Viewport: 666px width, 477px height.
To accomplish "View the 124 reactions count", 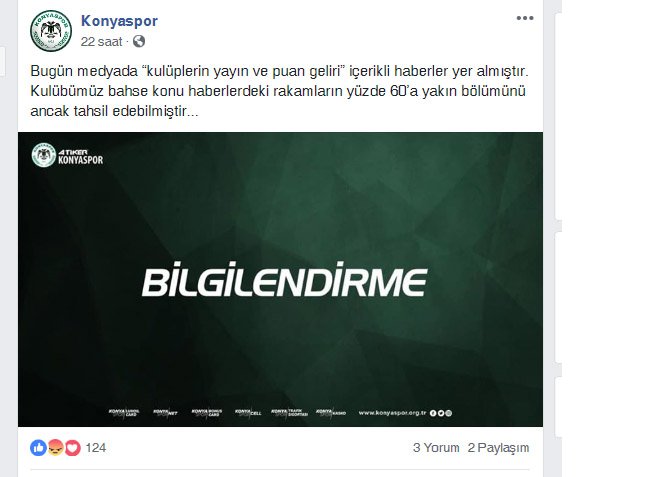I will click(x=96, y=448).
